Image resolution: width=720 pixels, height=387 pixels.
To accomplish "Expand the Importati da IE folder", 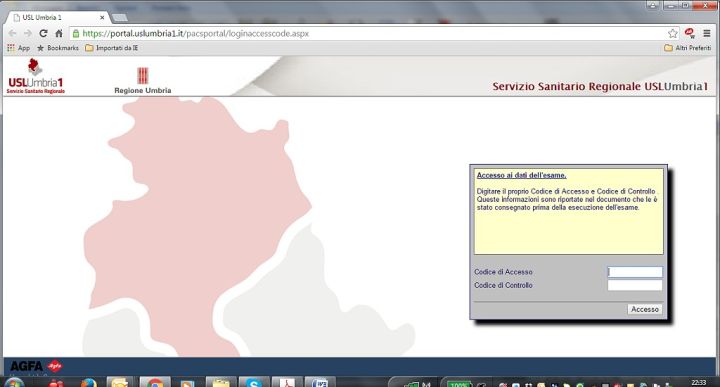I will tap(112, 48).
